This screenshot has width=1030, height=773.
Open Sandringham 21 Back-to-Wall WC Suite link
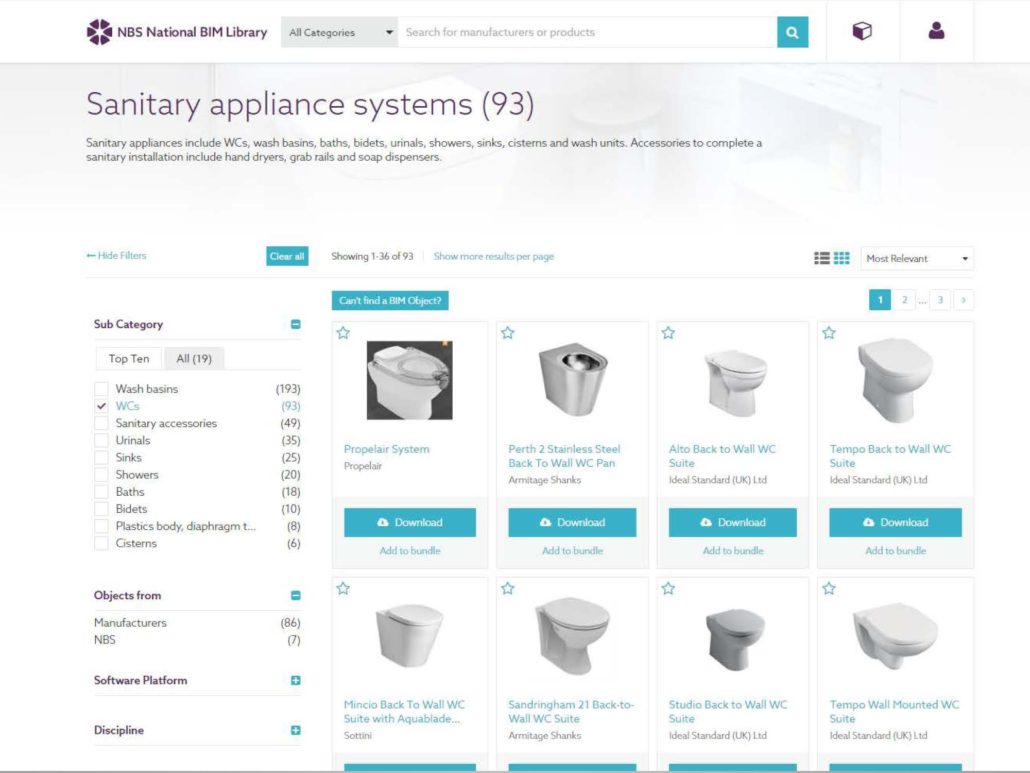pyautogui.click(x=571, y=711)
